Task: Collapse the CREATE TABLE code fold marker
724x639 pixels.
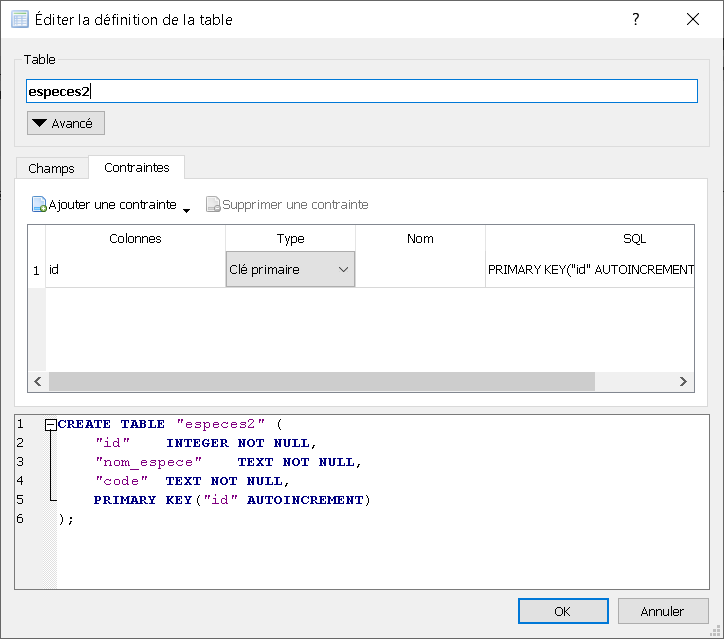Action: (50, 424)
